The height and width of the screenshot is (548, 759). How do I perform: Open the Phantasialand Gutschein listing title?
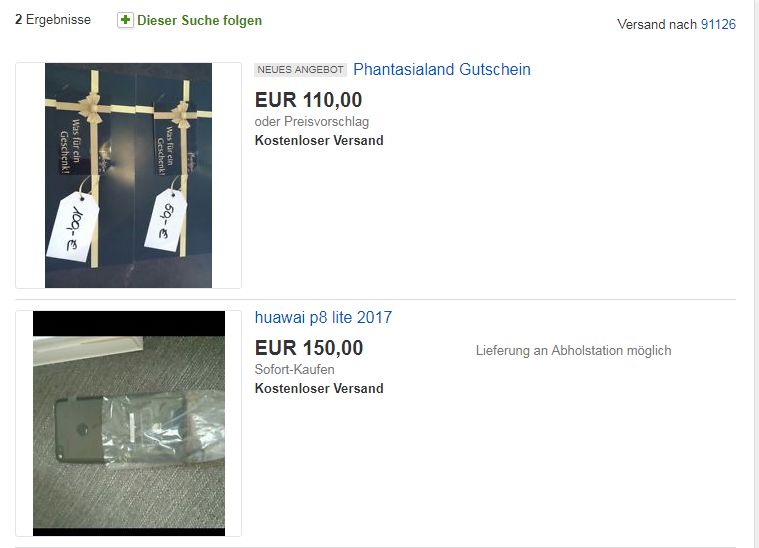click(441, 69)
